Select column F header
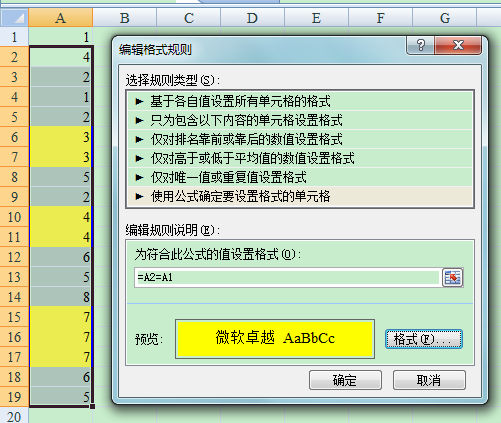Image resolution: width=501 pixels, height=423 pixels. point(380,17)
